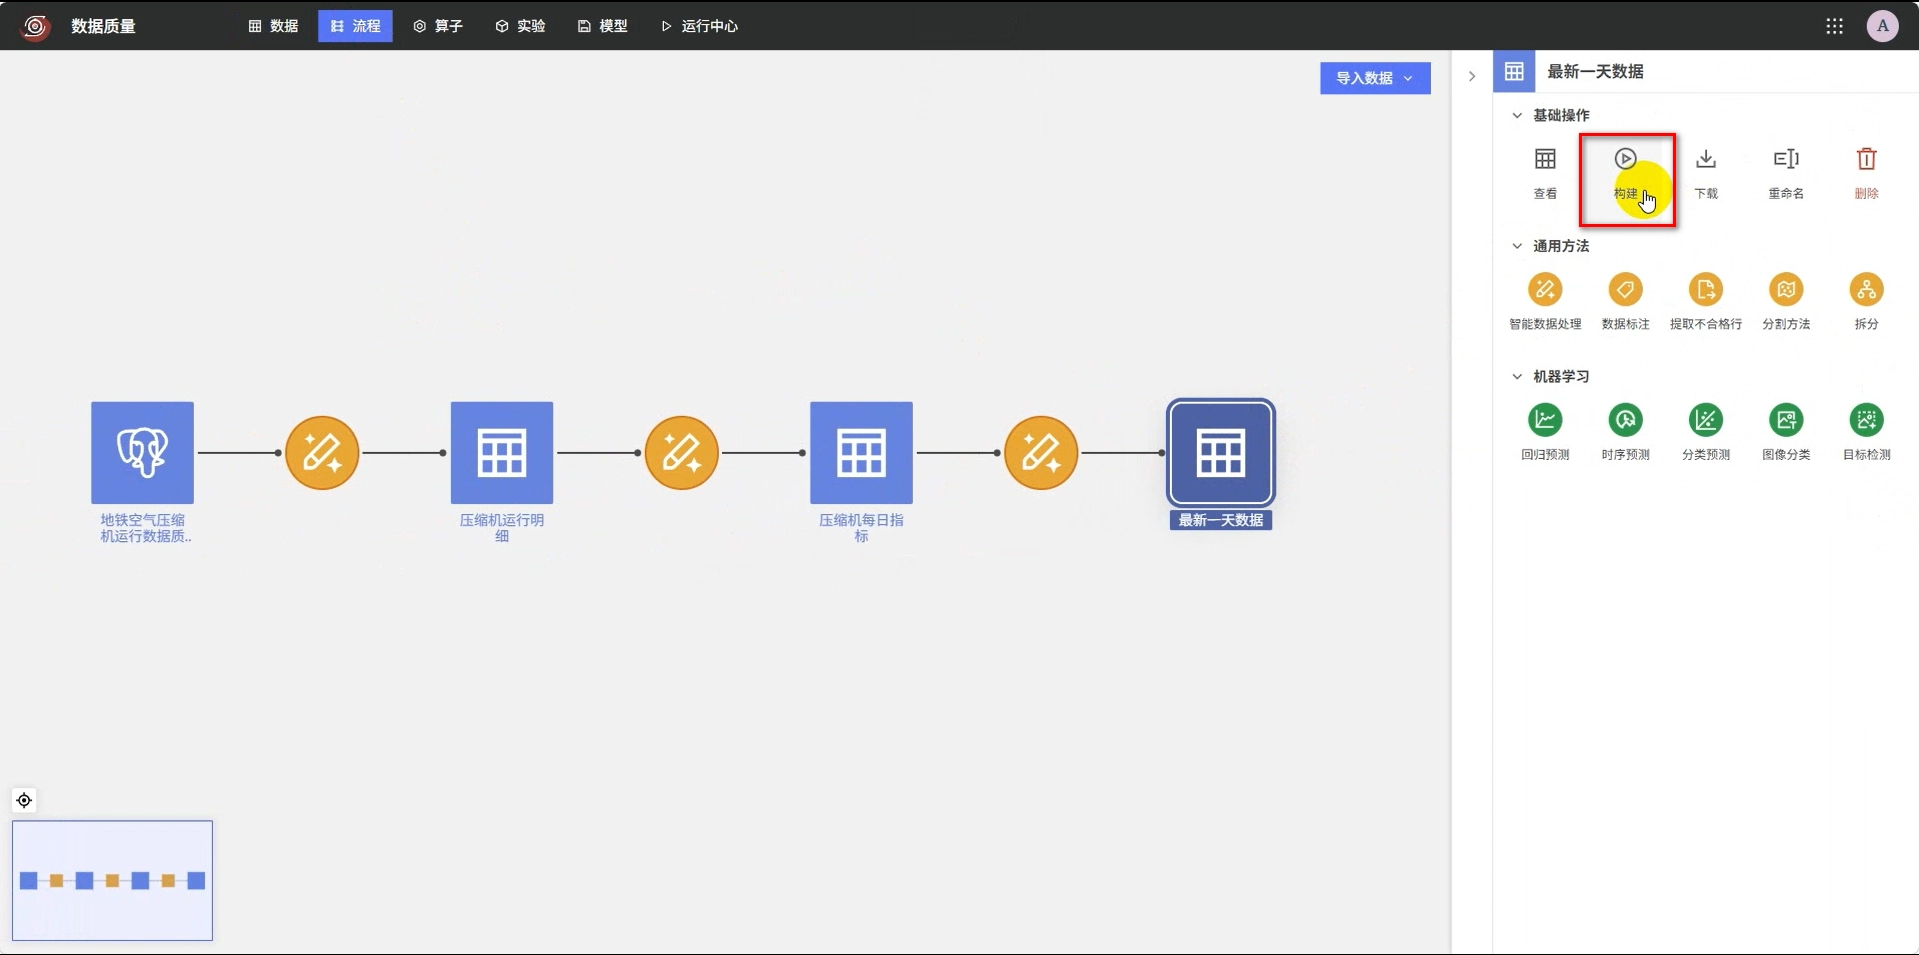Collapse the right side panel arrow
Viewport: 1919px width, 955px height.
pos(1471,76)
